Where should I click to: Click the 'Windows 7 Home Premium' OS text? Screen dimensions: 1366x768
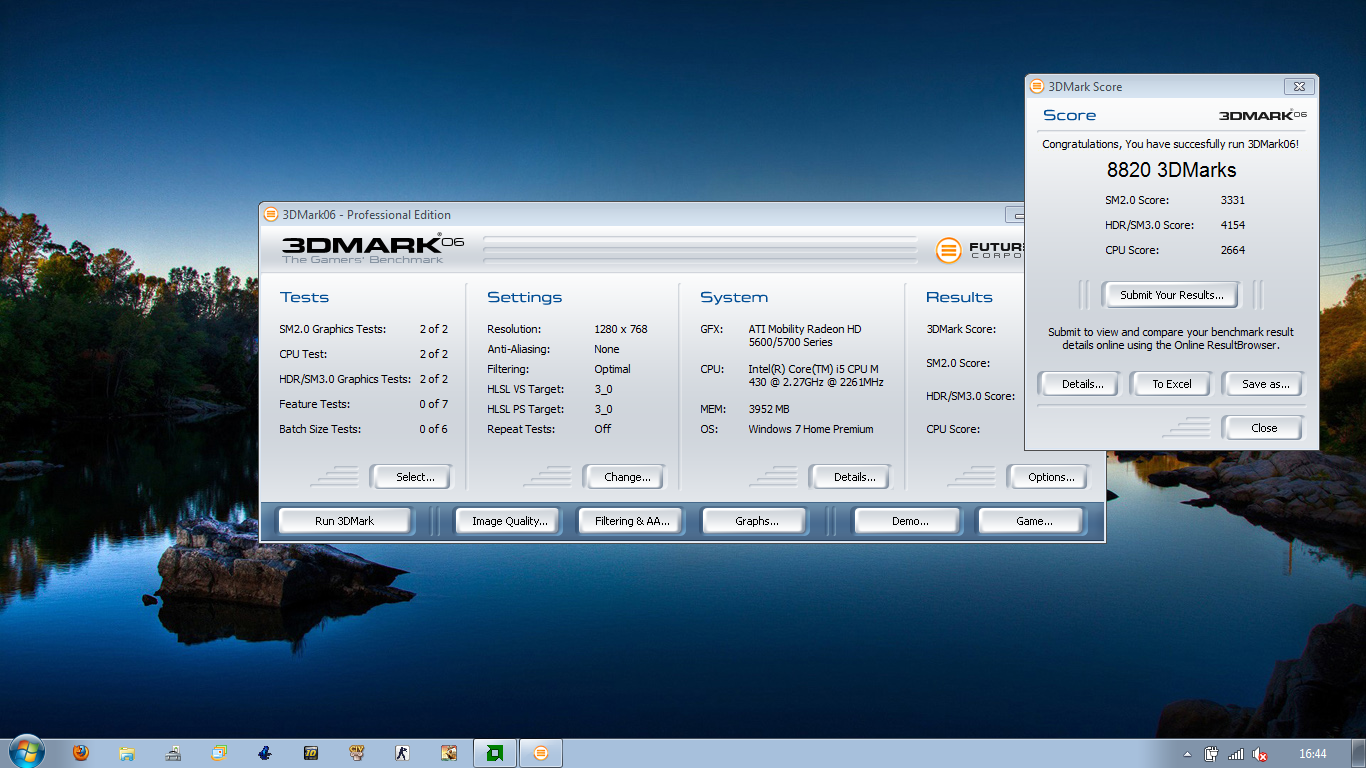point(810,429)
